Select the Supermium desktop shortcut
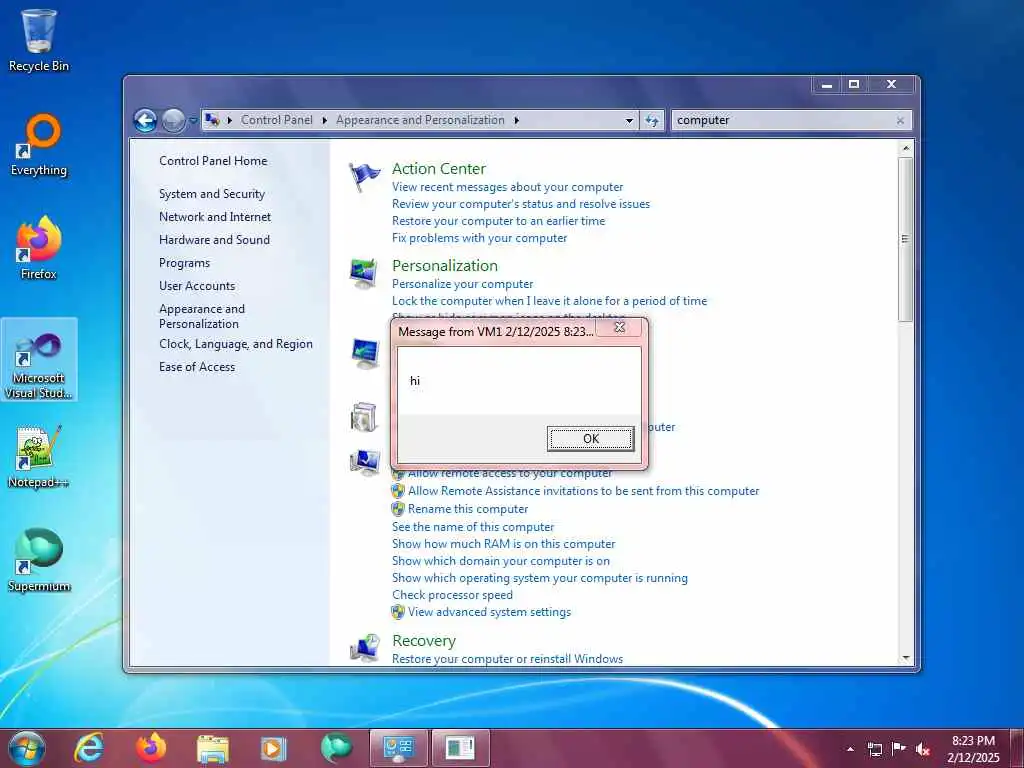 point(39,560)
